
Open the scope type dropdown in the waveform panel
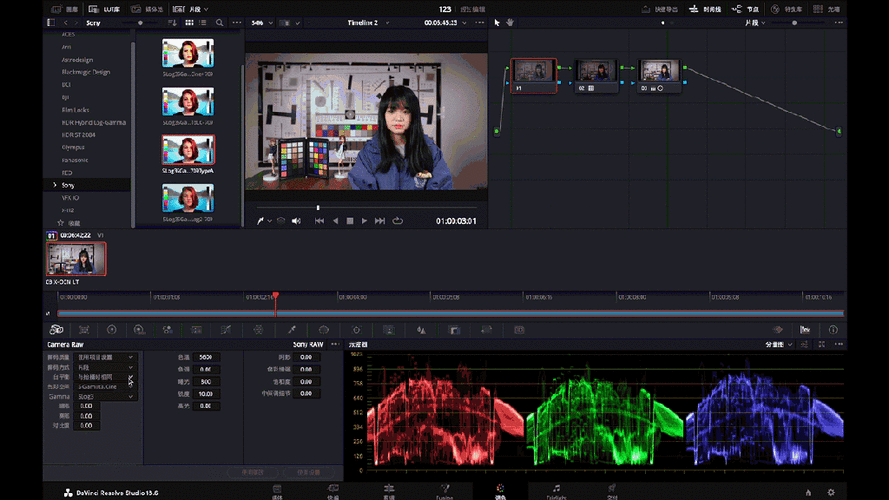click(779, 344)
